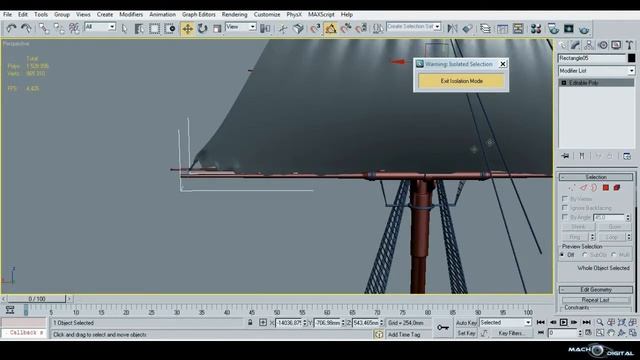Open the Utilities hammer panel tab
The width and height of the screenshot is (640, 360).
630,45
